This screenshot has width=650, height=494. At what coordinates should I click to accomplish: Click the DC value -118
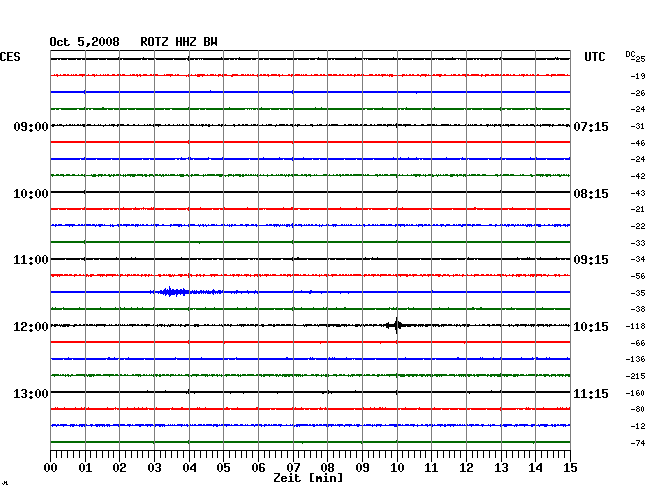[635, 327]
